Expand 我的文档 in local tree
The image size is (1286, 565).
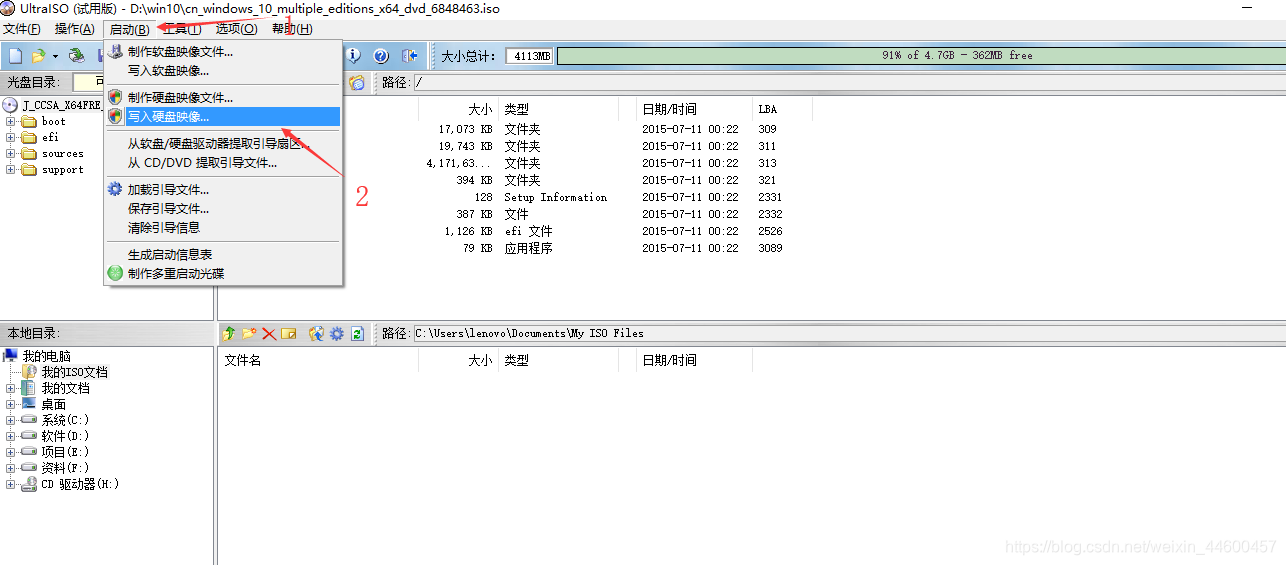point(11,388)
